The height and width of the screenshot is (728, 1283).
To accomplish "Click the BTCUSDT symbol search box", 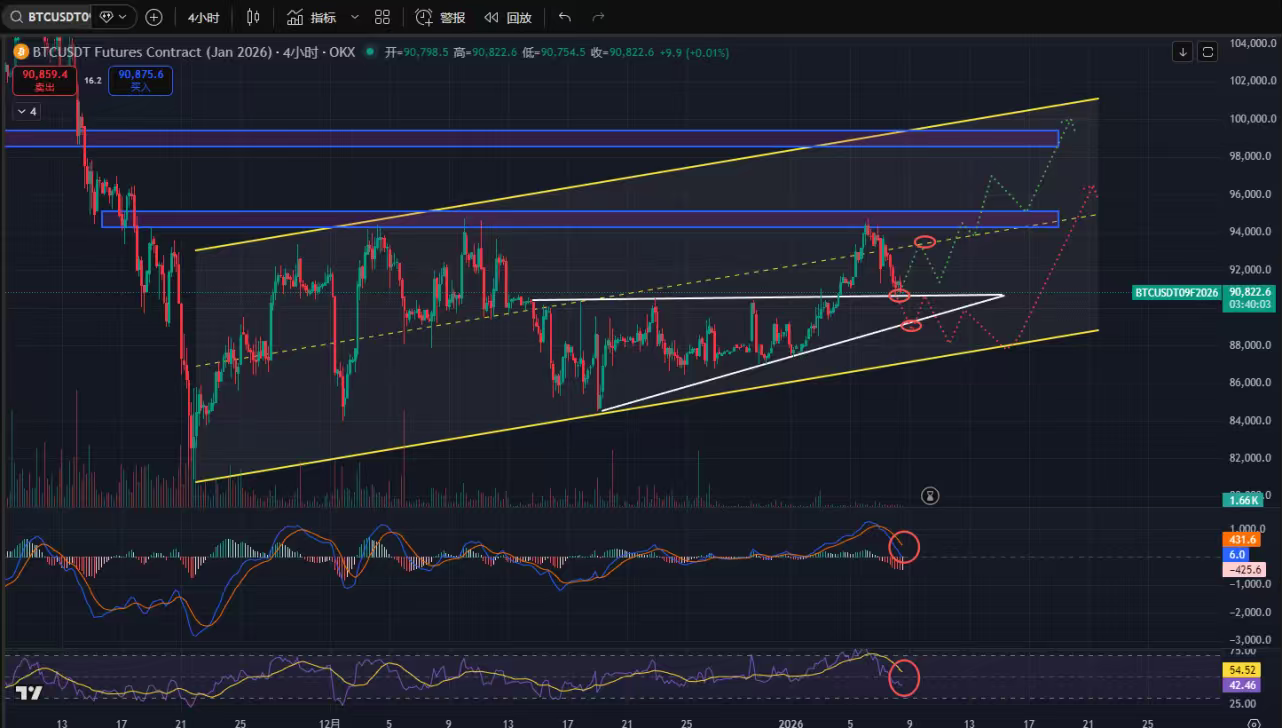I will [50, 17].
